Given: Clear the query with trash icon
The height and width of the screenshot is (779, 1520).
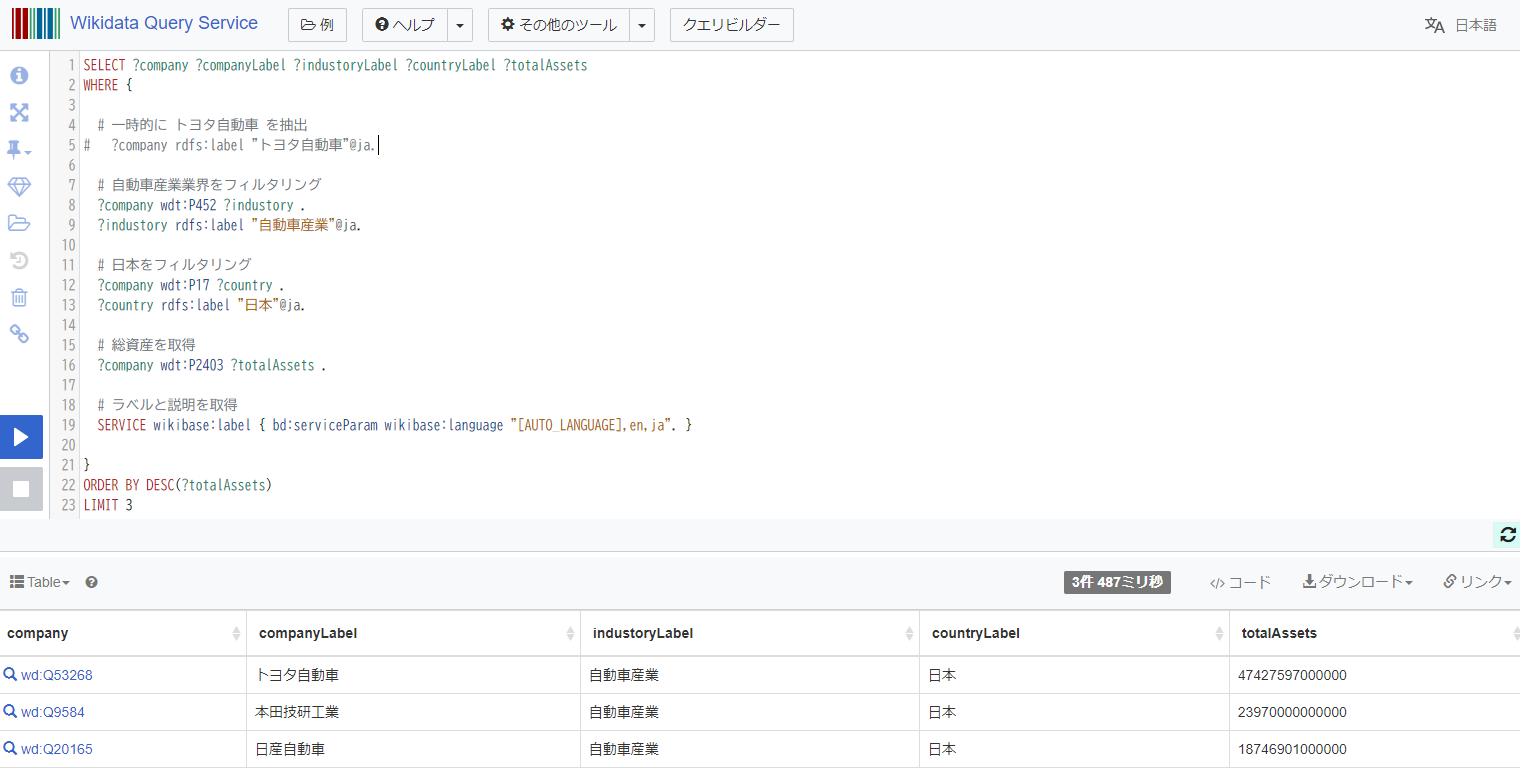Looking at the screenshot, I should pyautogui.click(x=19, y=297).
